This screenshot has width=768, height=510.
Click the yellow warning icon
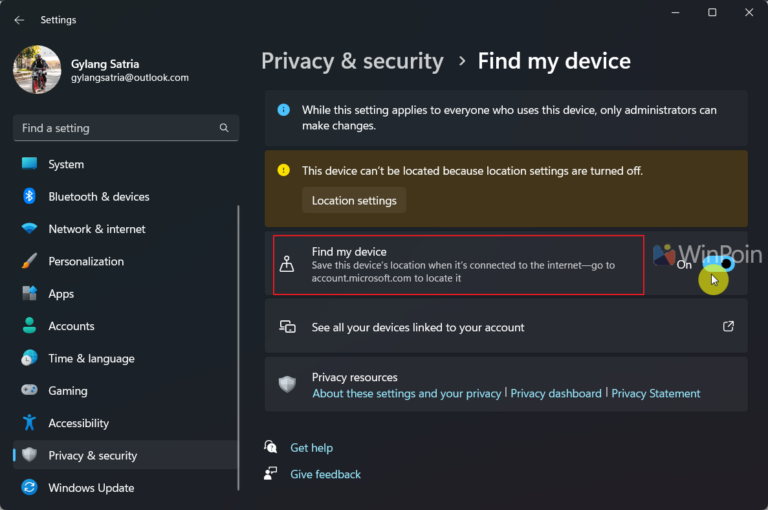pyautogui.click(x=284, y=170)
